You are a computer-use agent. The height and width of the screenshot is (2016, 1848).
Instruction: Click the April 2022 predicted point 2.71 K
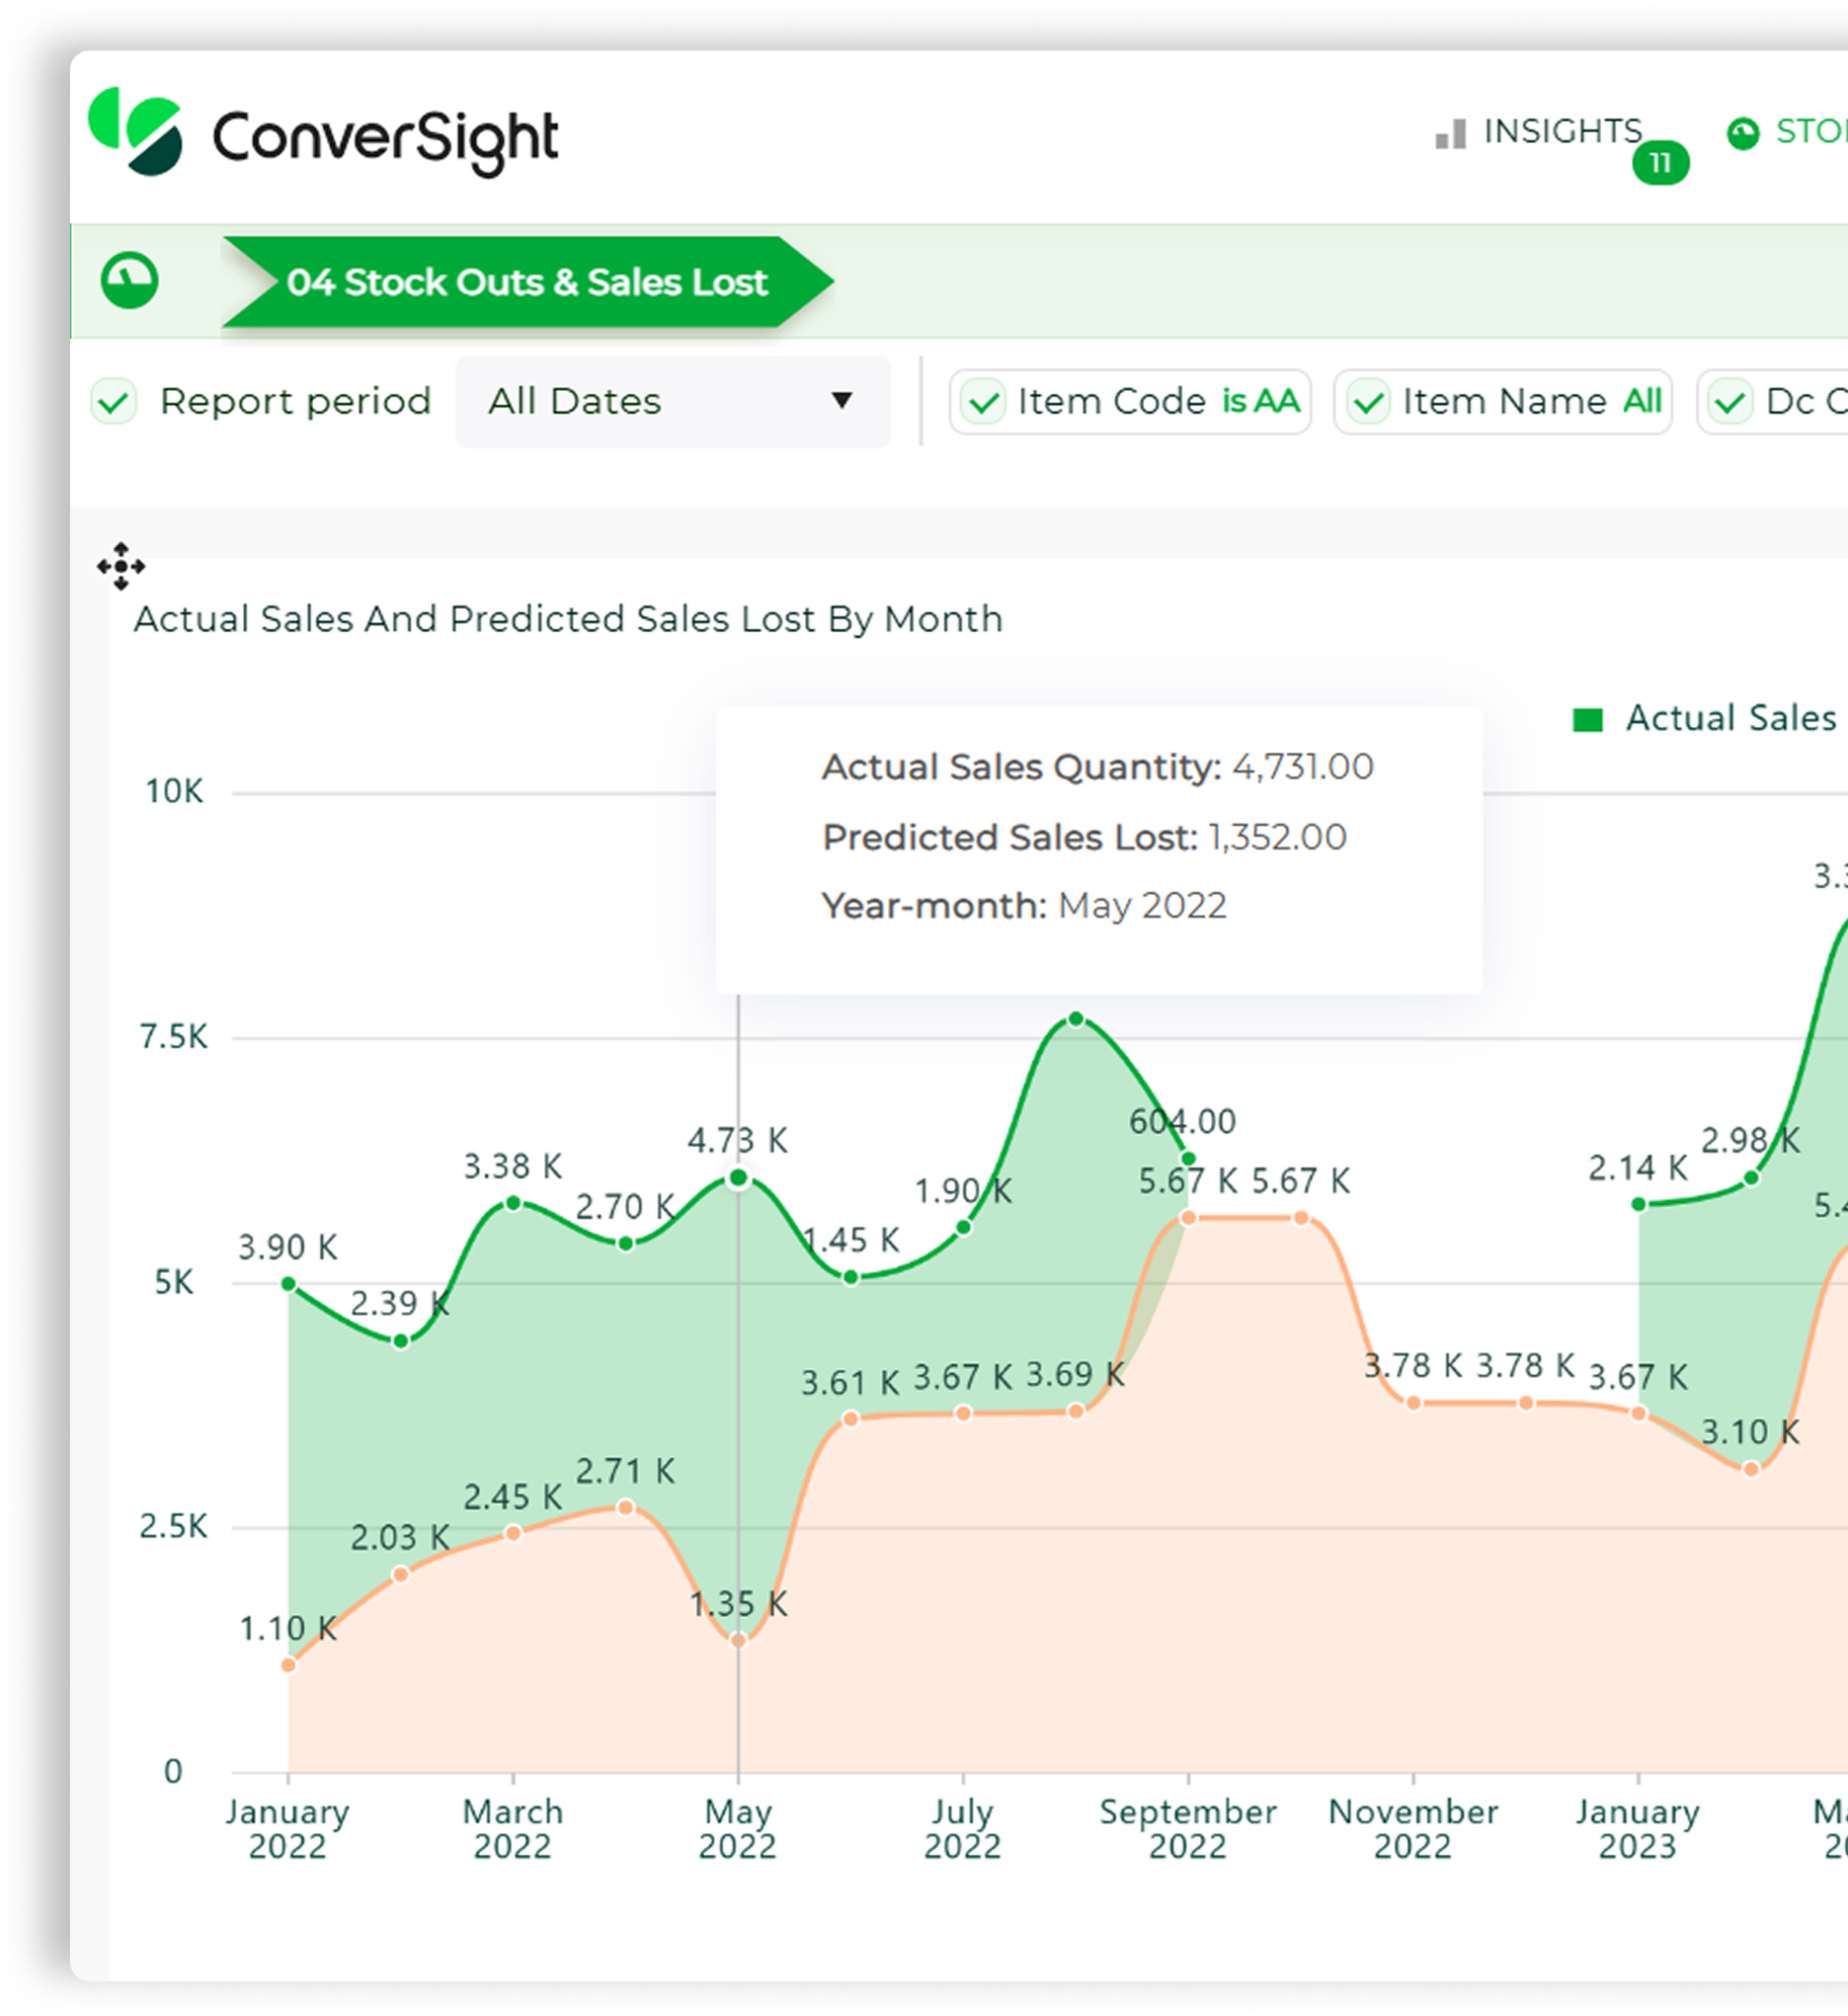click(x=625, y=1507)
